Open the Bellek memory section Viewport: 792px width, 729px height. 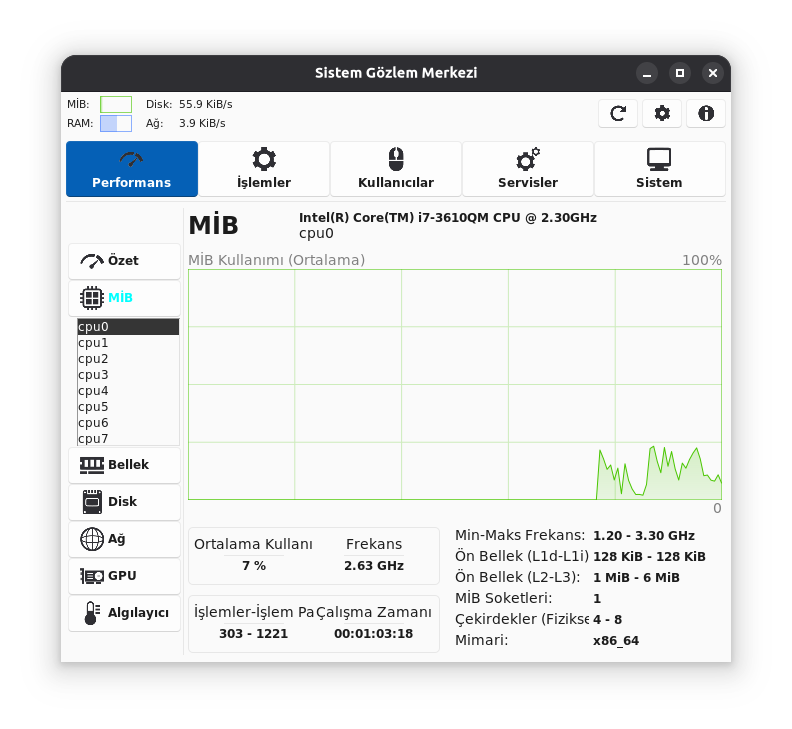pyautogui.click(x=124, y=465)
